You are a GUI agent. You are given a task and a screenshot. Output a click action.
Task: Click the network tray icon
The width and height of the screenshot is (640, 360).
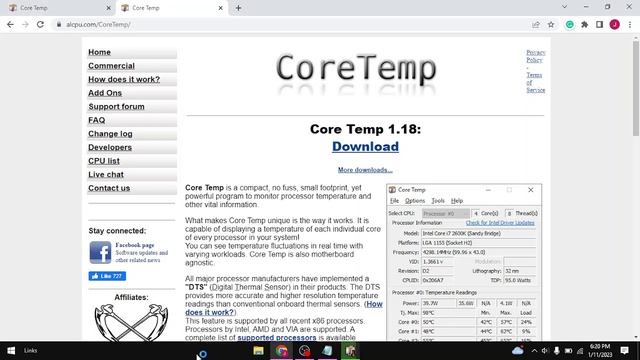point(580,351)
